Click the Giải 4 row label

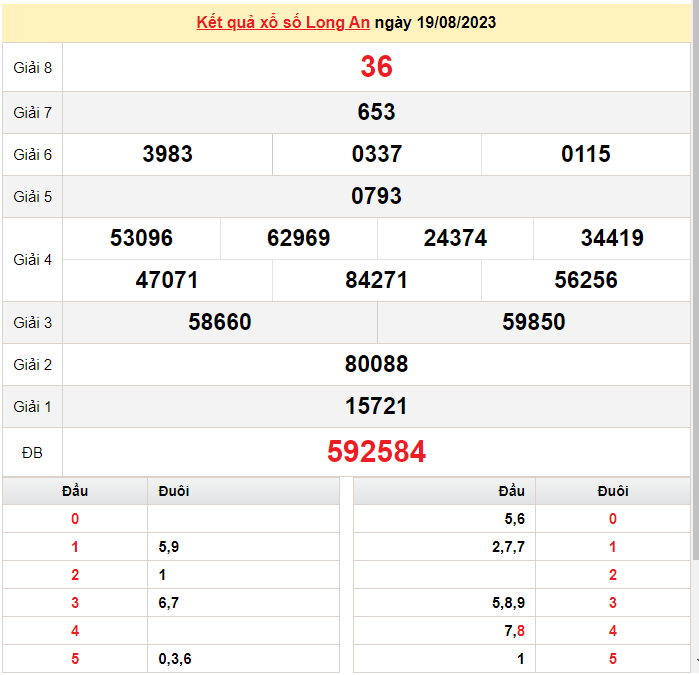(32, 259)
